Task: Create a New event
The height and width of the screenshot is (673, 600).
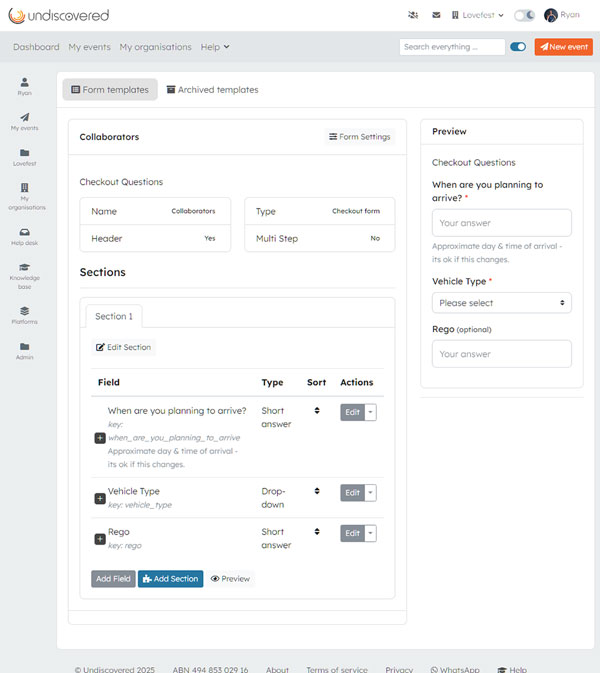Action: click(x=564, y=47)
